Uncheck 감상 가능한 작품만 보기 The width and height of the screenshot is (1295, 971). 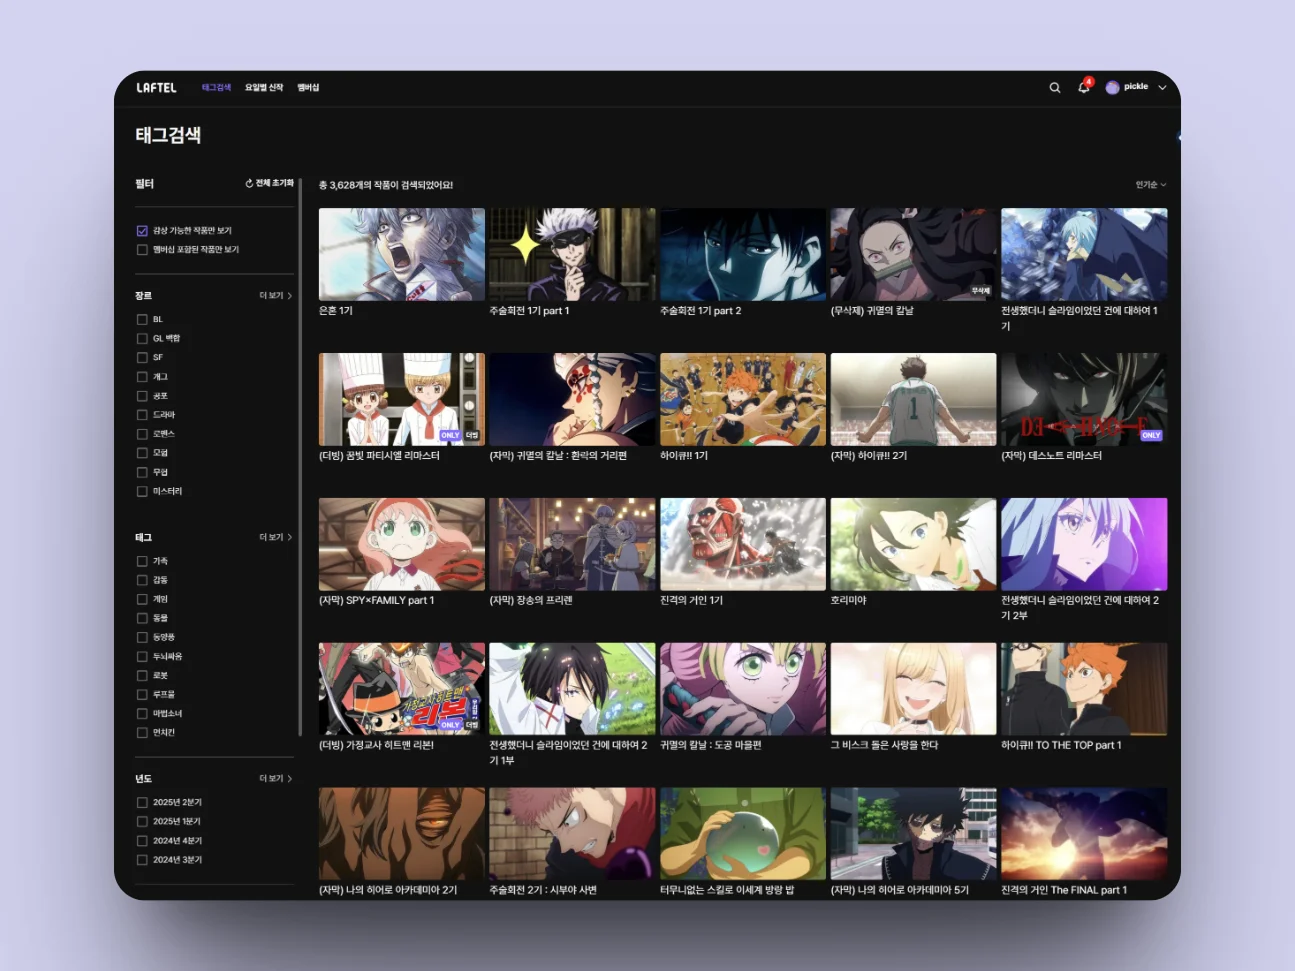[142, 231]
